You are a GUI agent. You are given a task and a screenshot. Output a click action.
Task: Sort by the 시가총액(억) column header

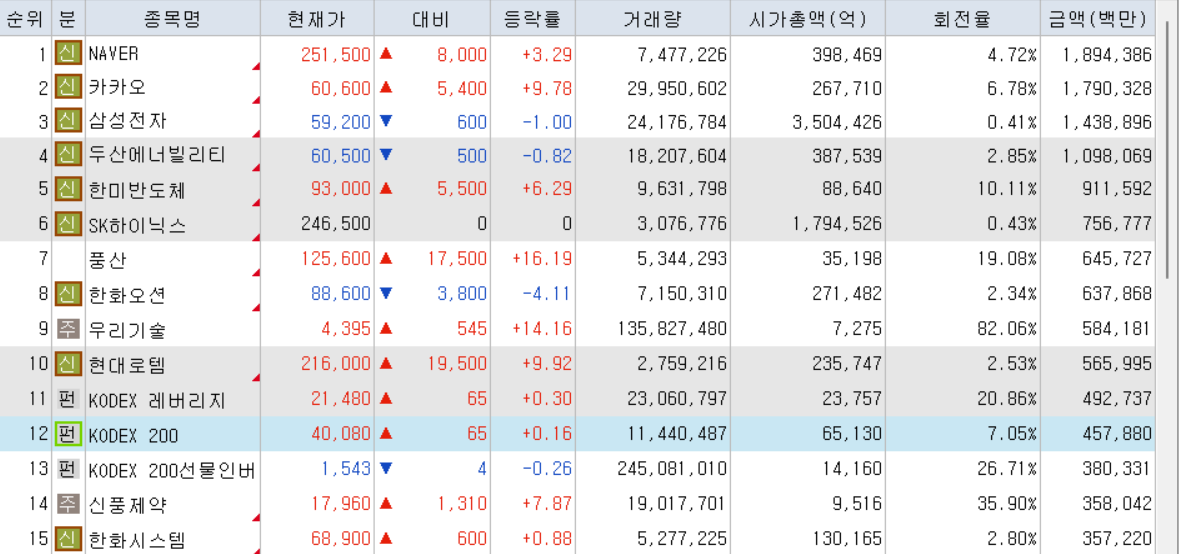(808, 19)
